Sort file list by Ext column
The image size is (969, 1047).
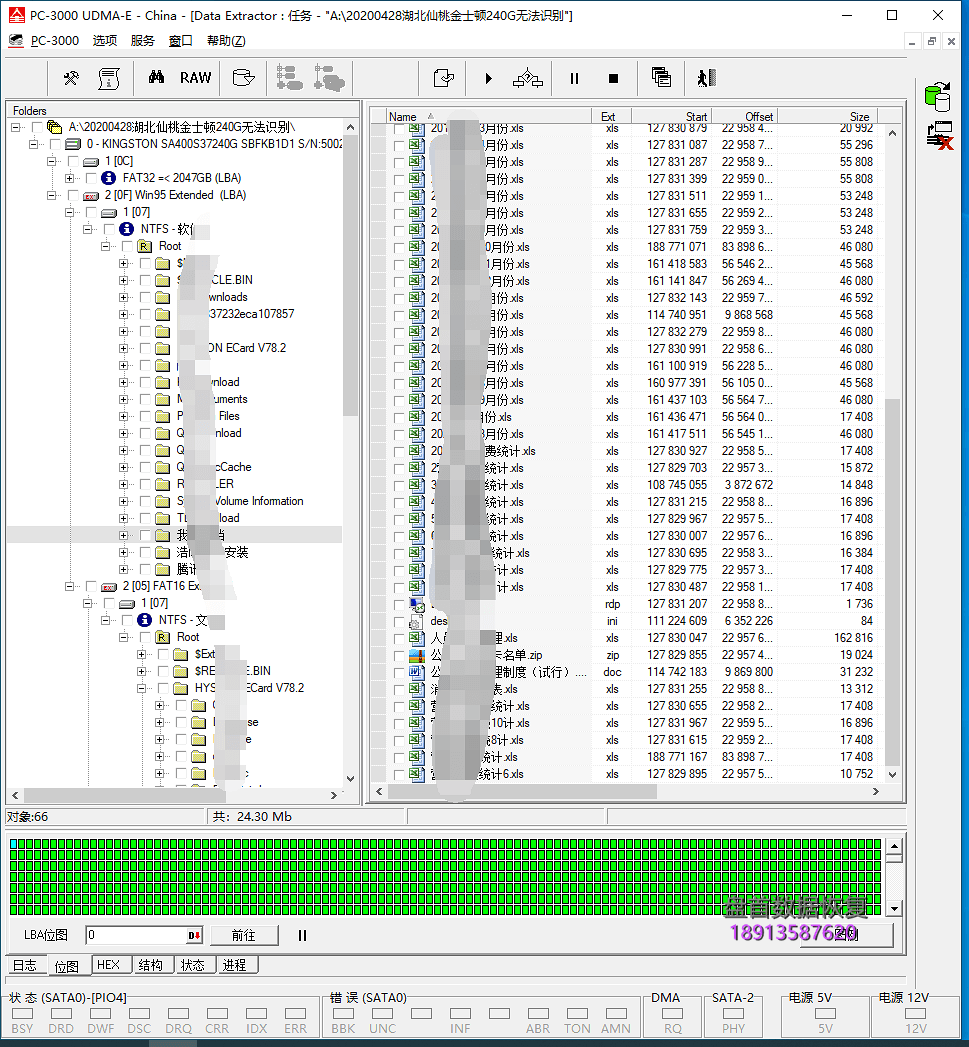(611, 117)
